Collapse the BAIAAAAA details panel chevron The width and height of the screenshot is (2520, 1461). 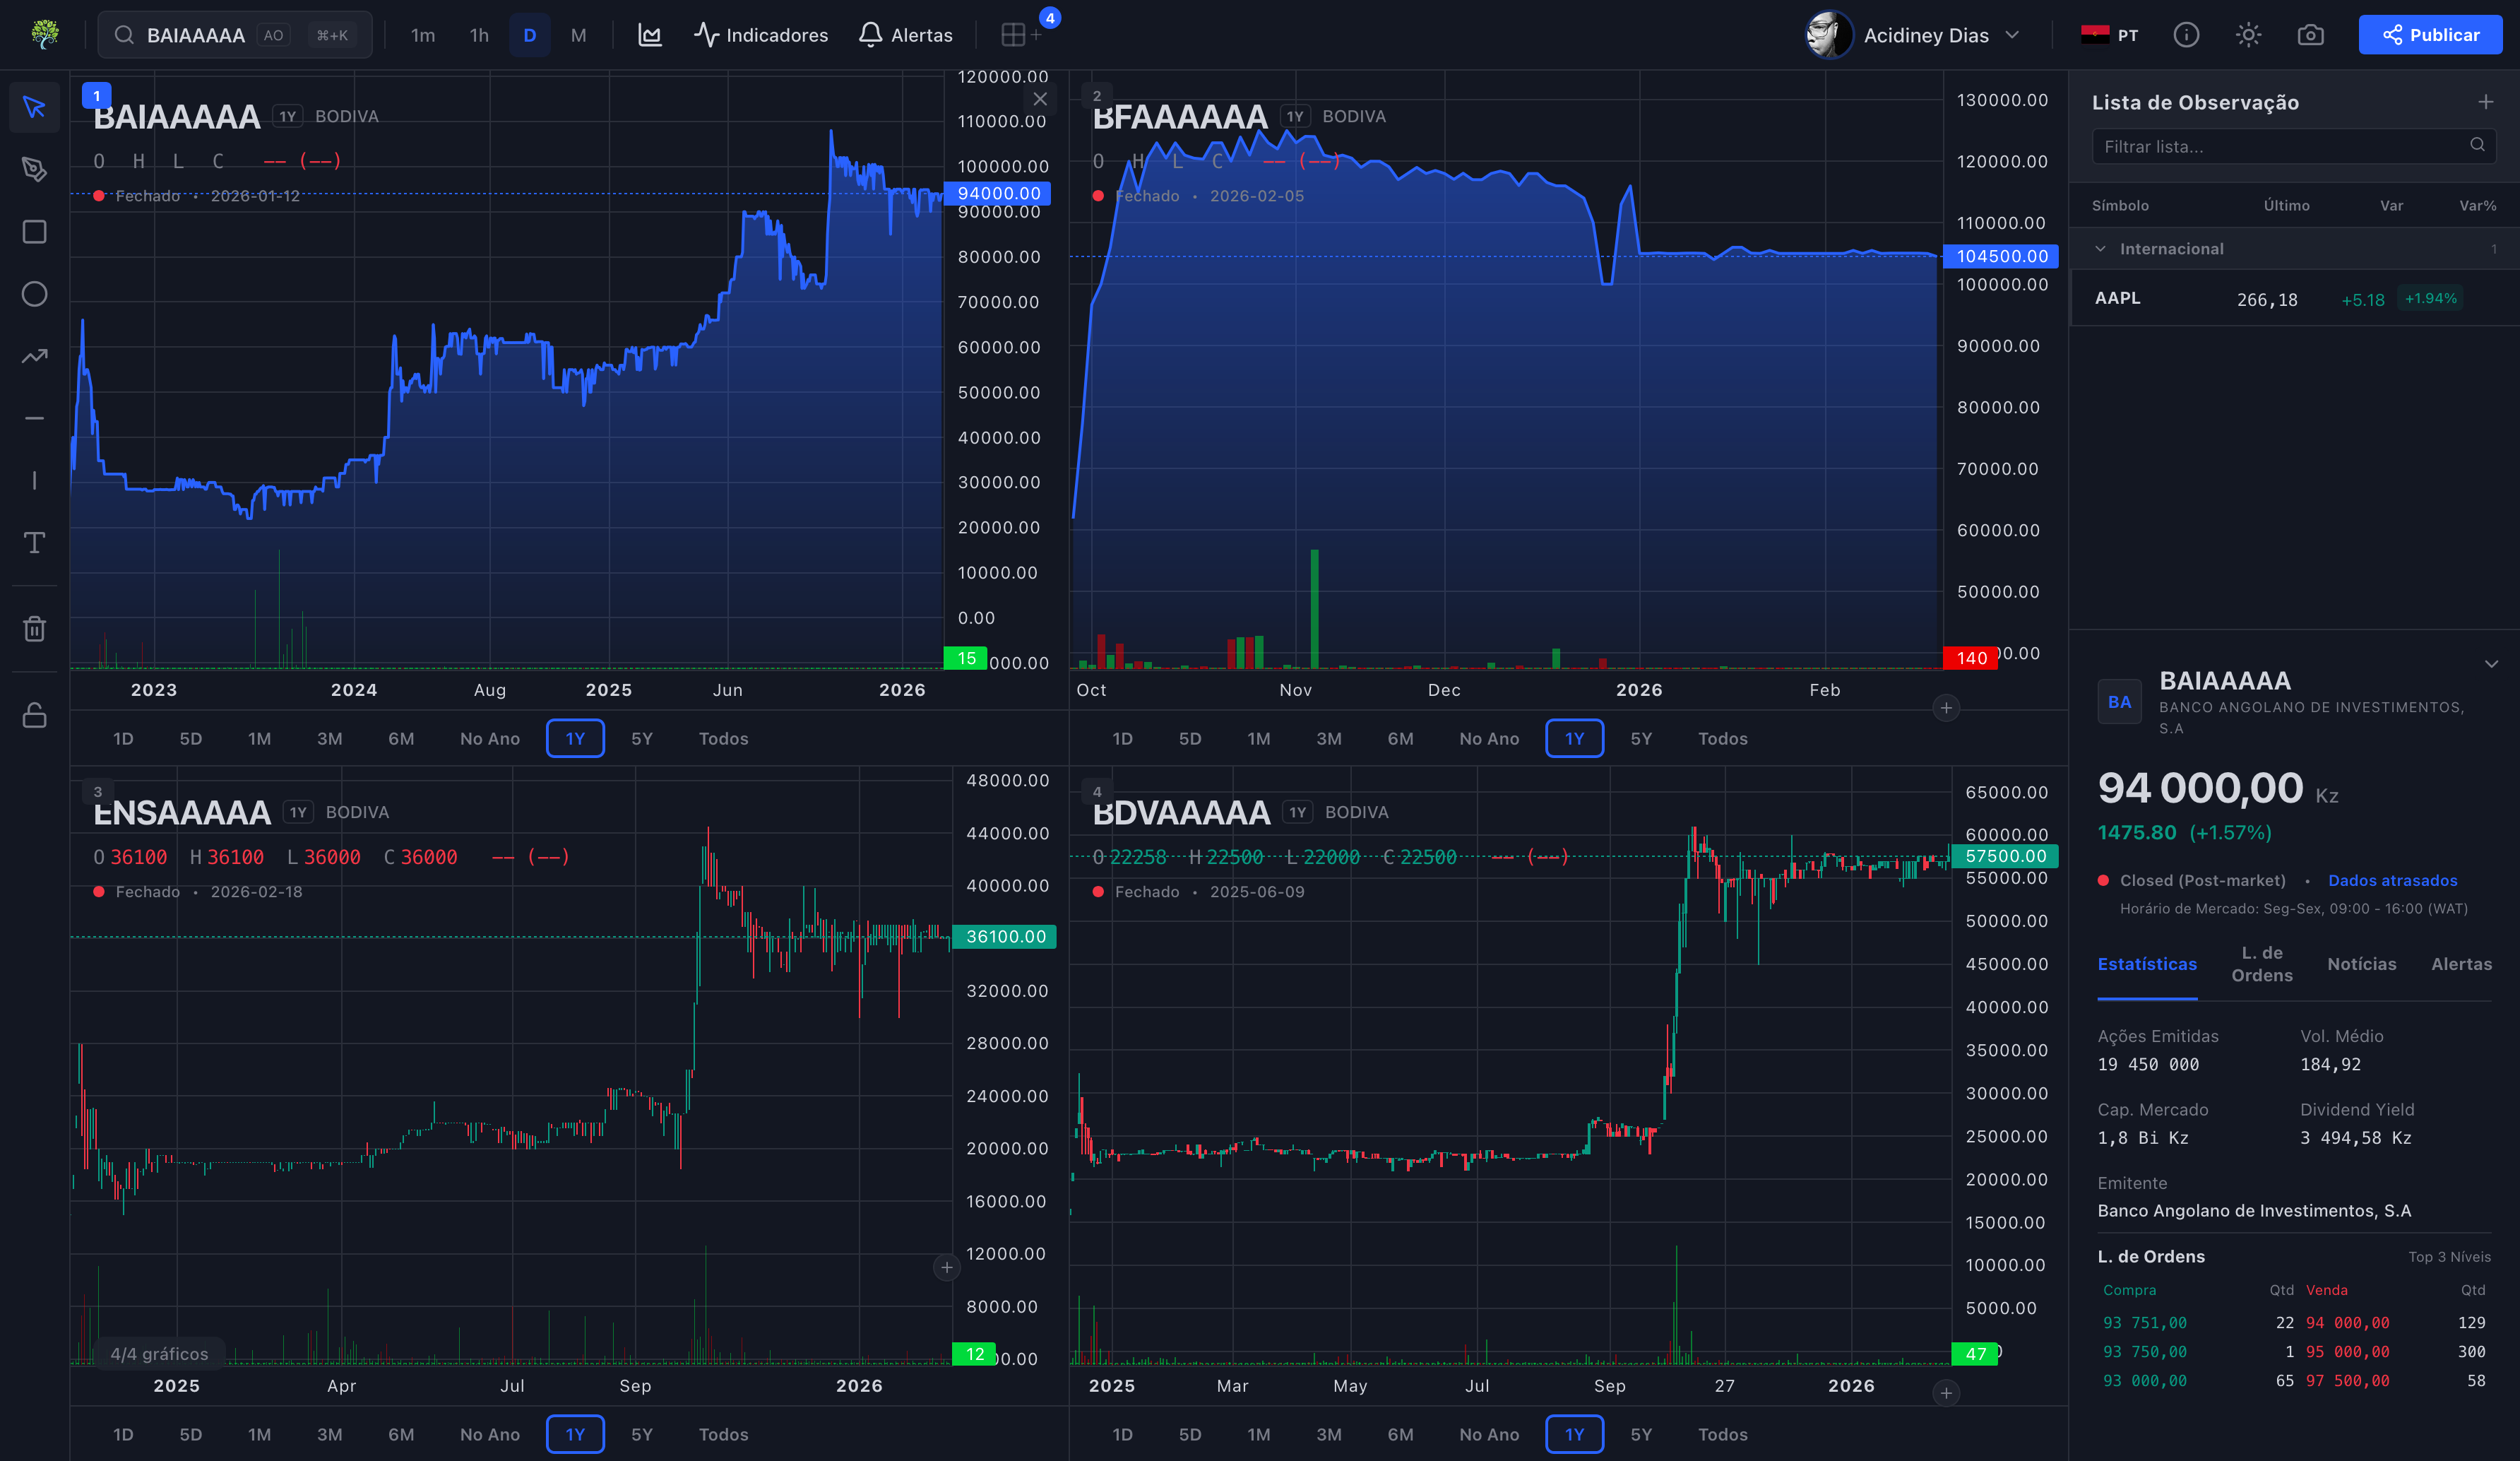(2491, 664)
